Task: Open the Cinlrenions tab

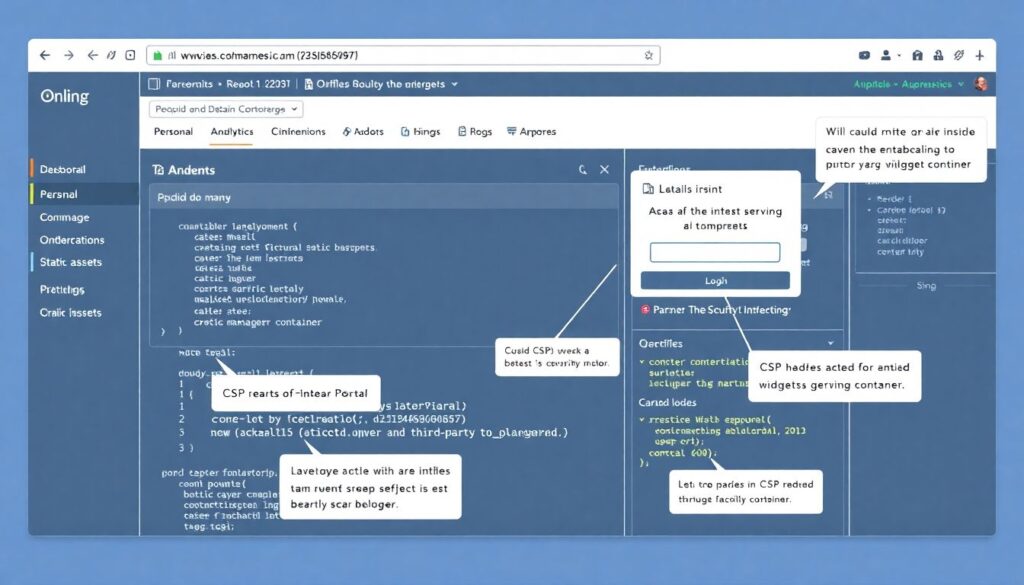Action: pos(298,132)
